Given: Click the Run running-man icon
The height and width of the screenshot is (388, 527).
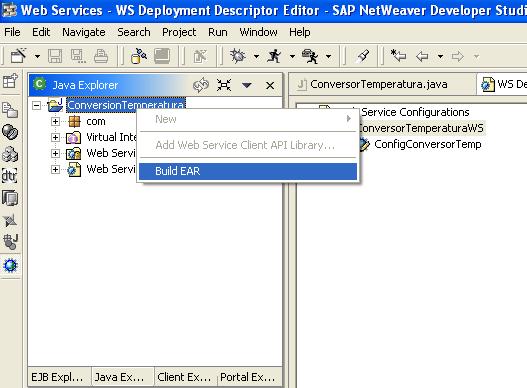Looking at the screenshot, I should [x=274, y=56].
